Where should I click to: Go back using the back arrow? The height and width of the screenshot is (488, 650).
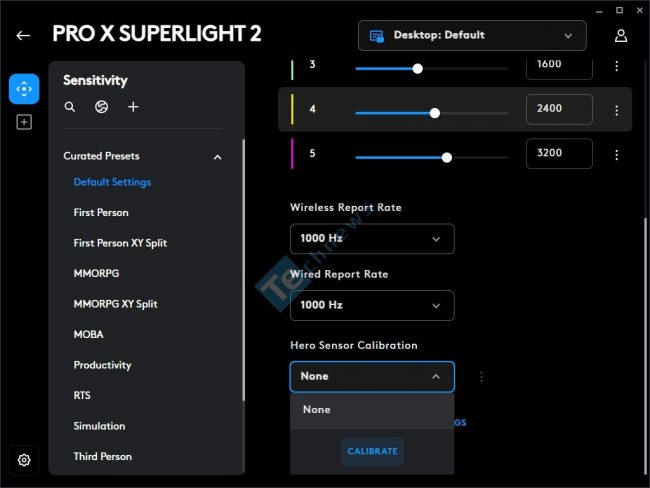pyautogui.click(x=23, y=36)
